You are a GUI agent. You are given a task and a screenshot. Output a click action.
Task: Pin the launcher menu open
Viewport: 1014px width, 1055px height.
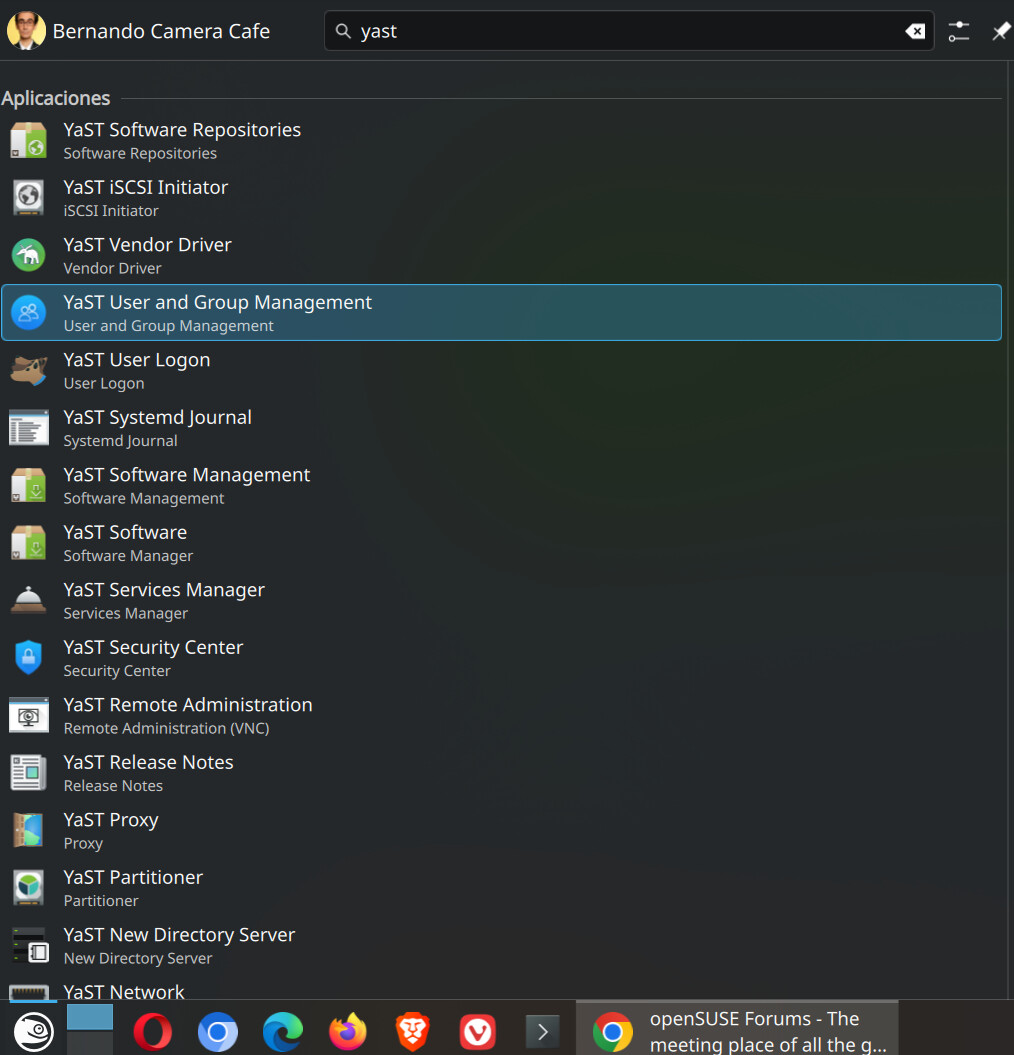point(1000,31)
